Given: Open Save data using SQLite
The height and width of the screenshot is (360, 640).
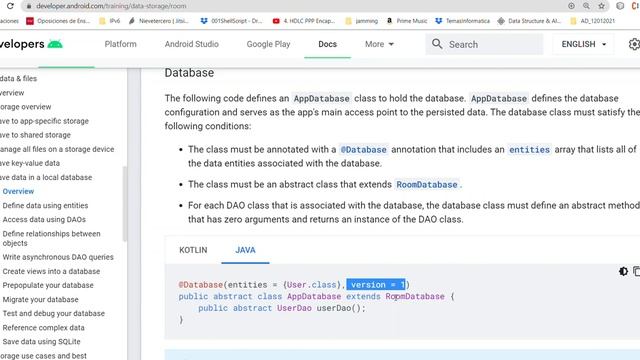Looking at the screenshot, I should 41,341.
